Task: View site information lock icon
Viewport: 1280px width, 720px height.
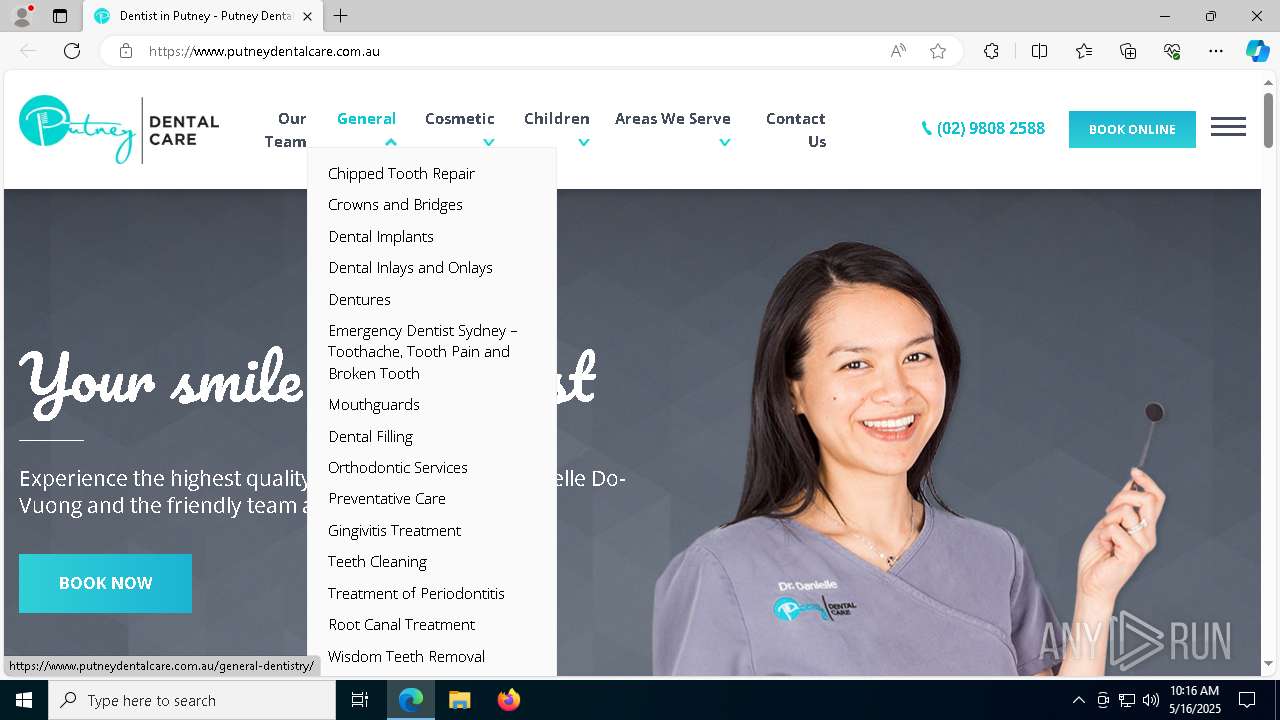Action: tap(126, 51)
